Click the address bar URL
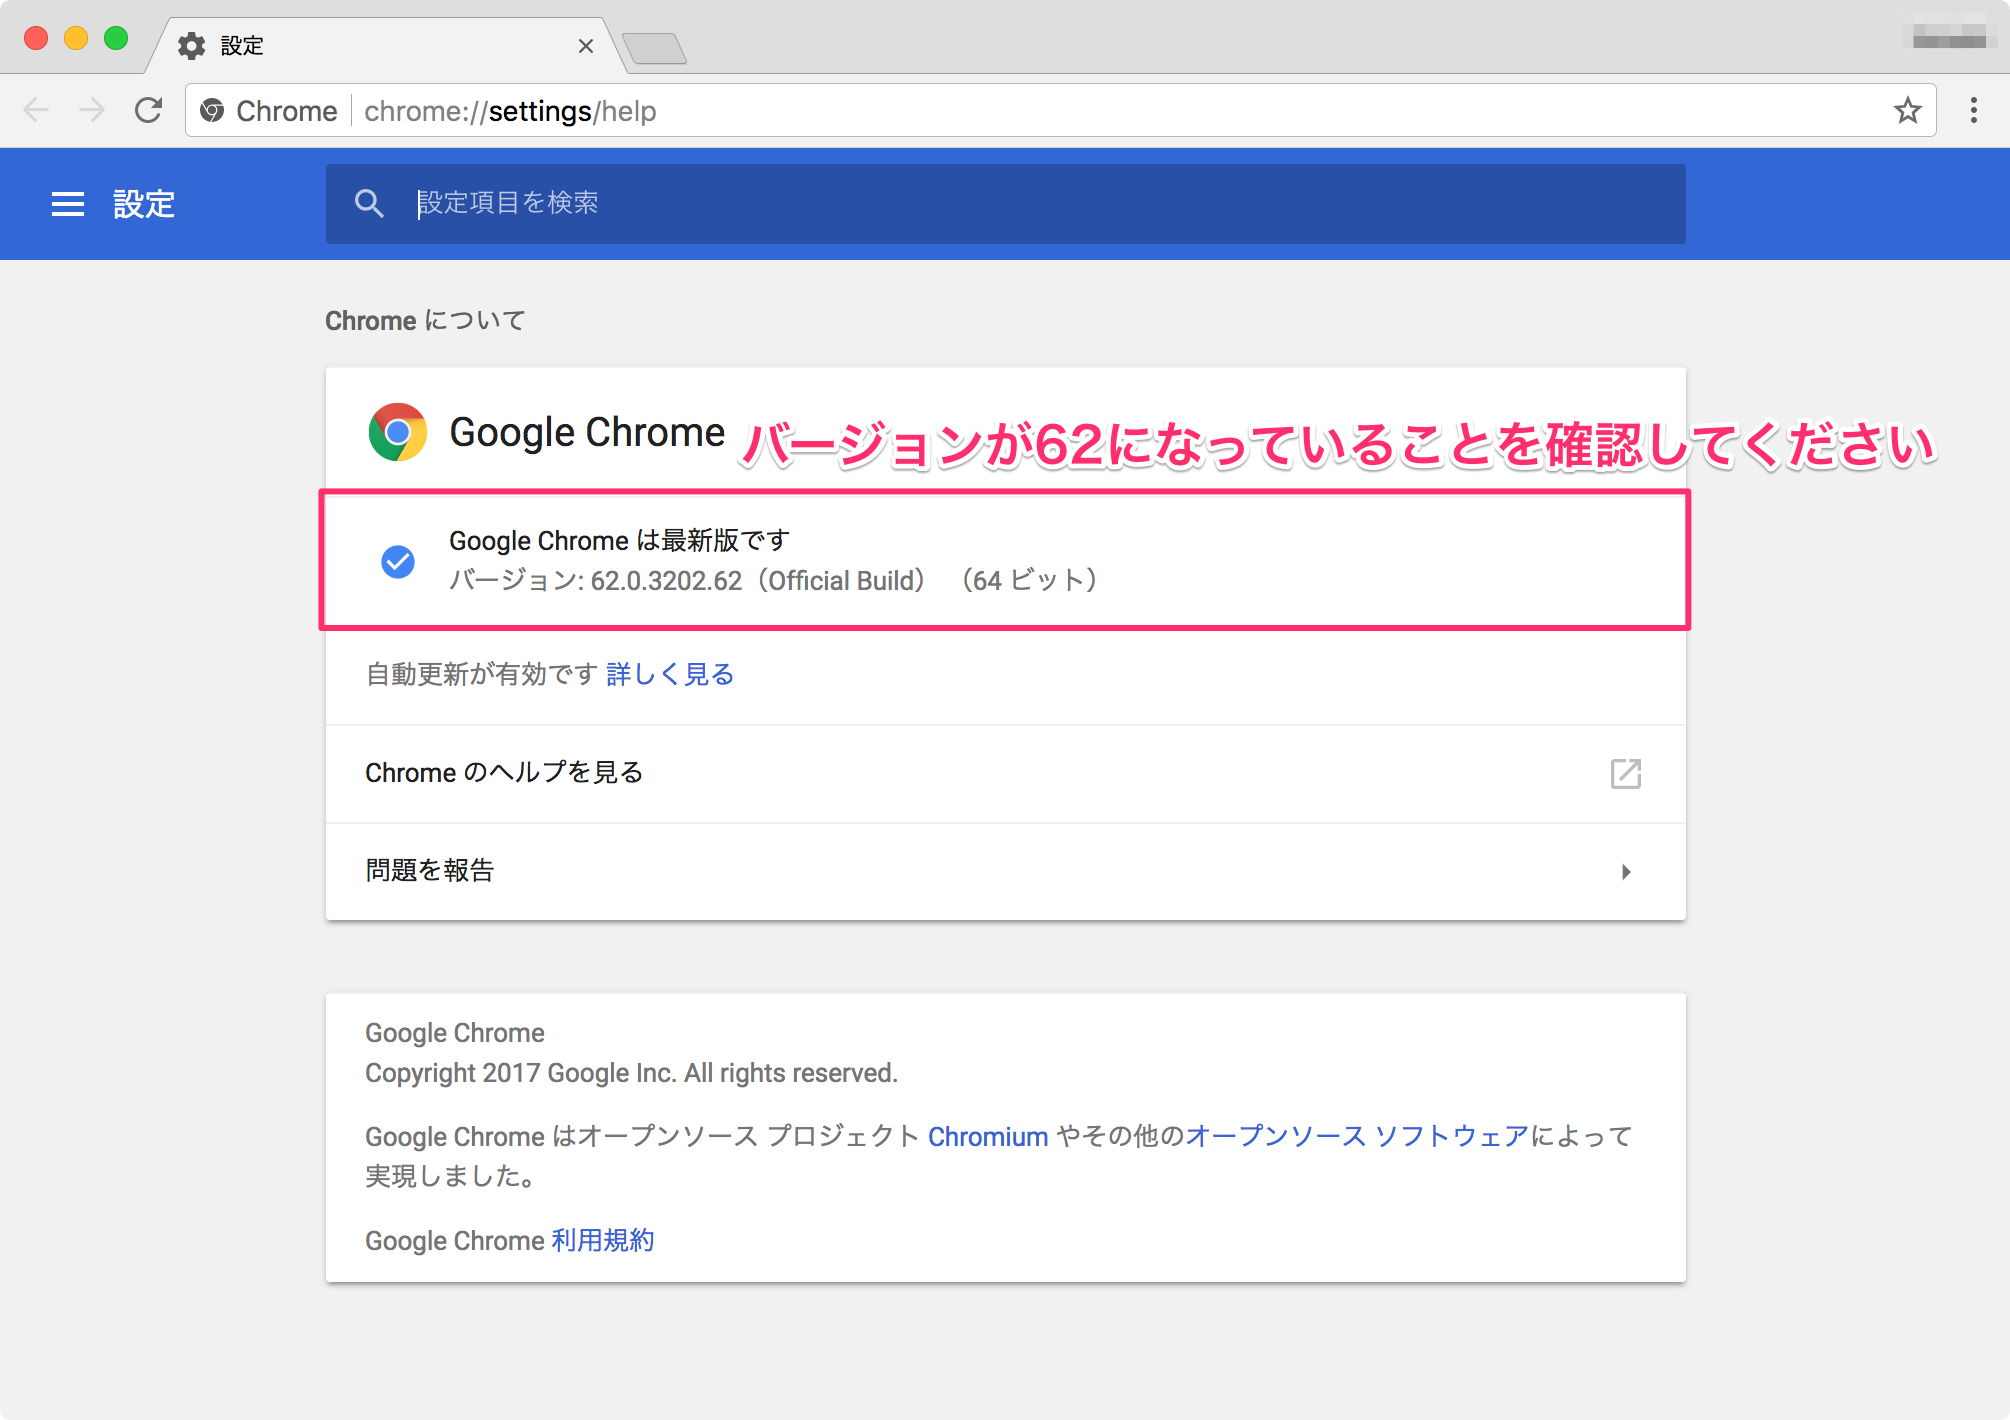2010x1420 pixels. (x=510, y=111)
